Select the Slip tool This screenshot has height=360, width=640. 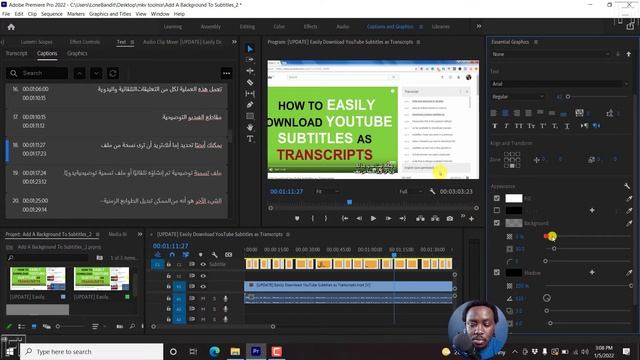[250, 93]
